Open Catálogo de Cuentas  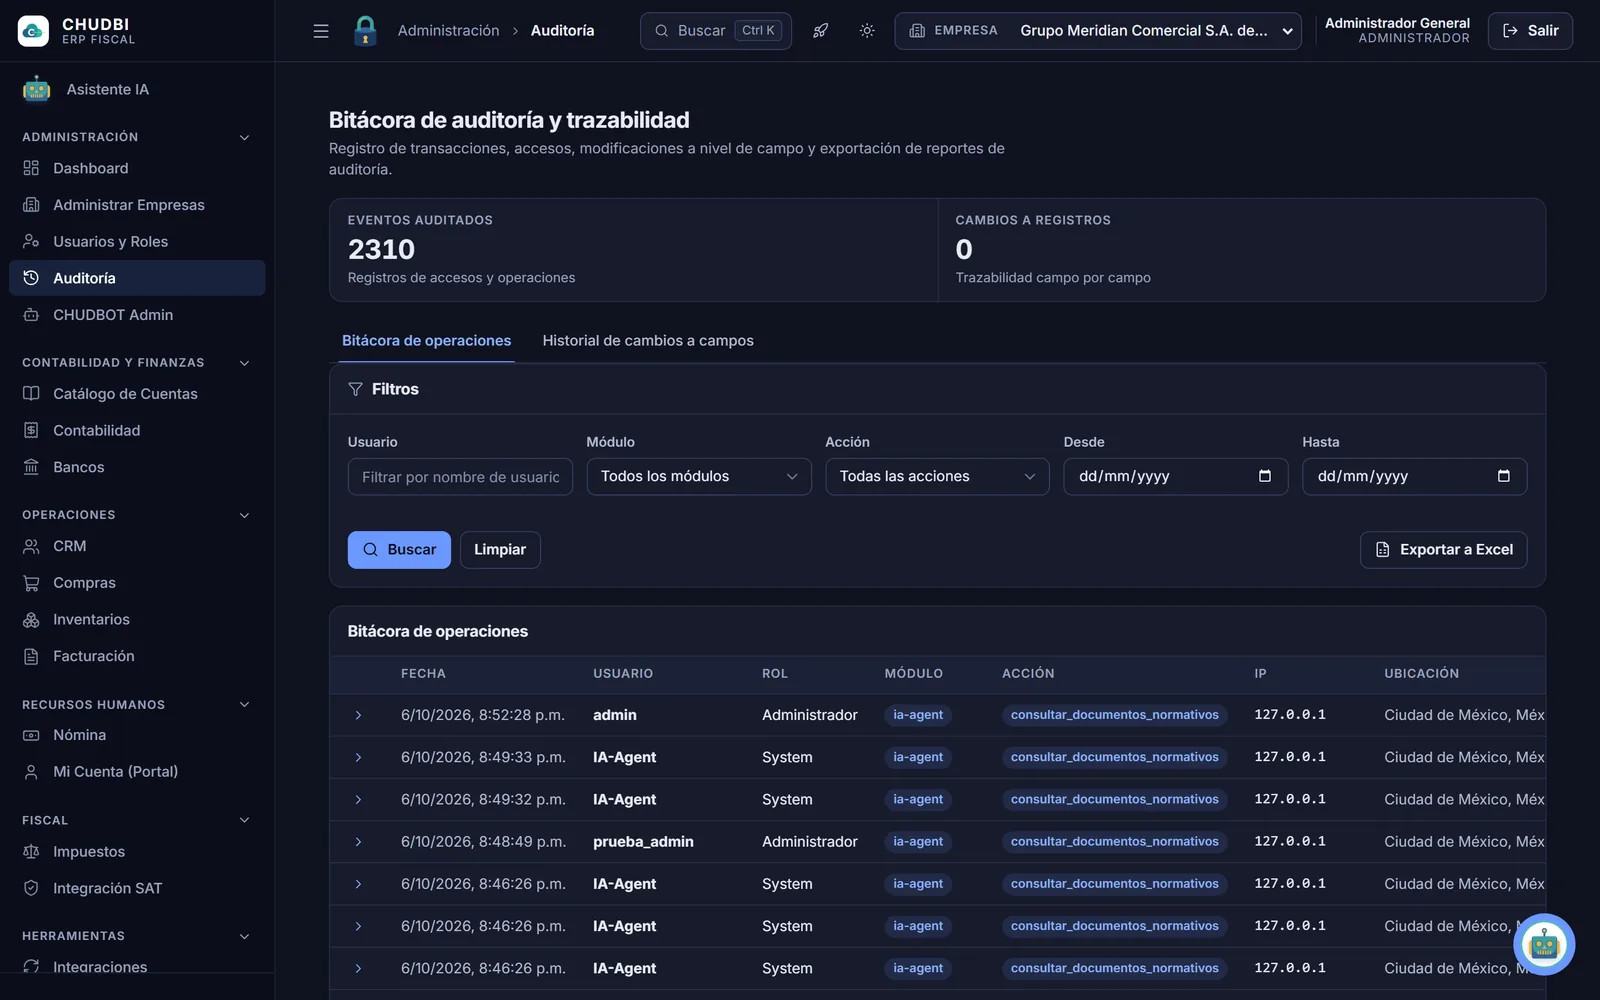coord(137,394)
